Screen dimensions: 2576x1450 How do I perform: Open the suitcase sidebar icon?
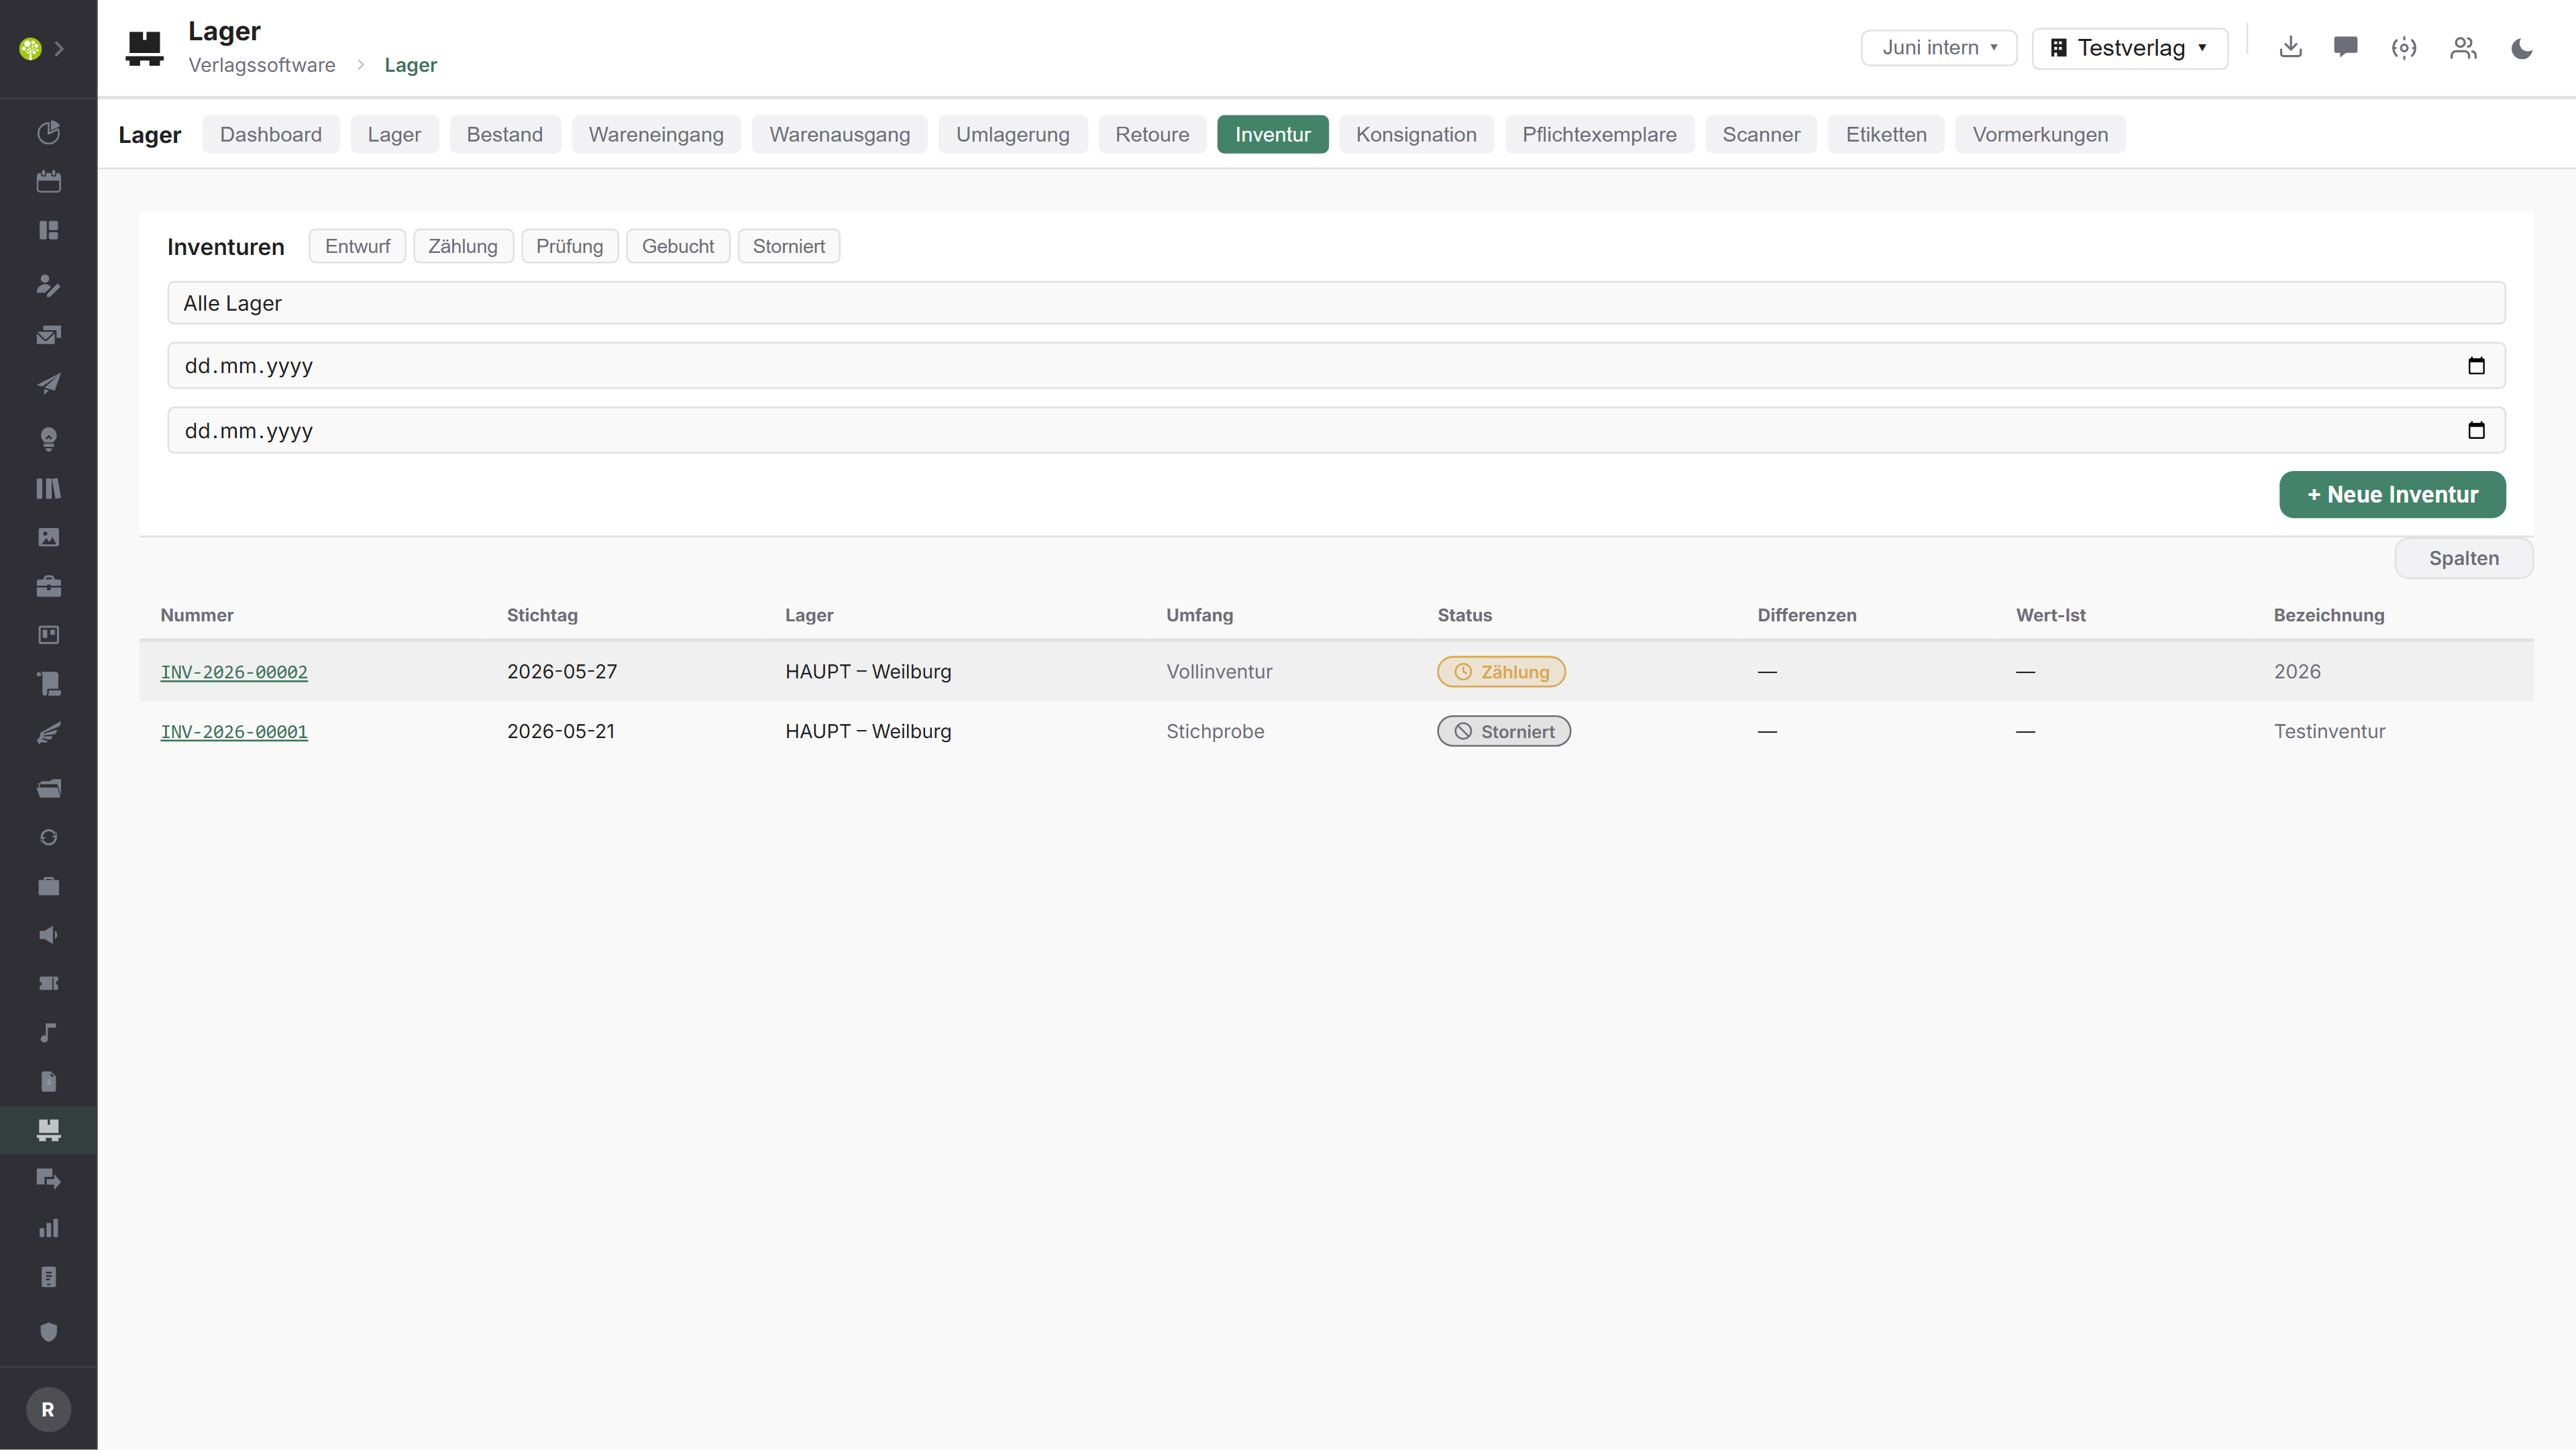click(48, 886)
